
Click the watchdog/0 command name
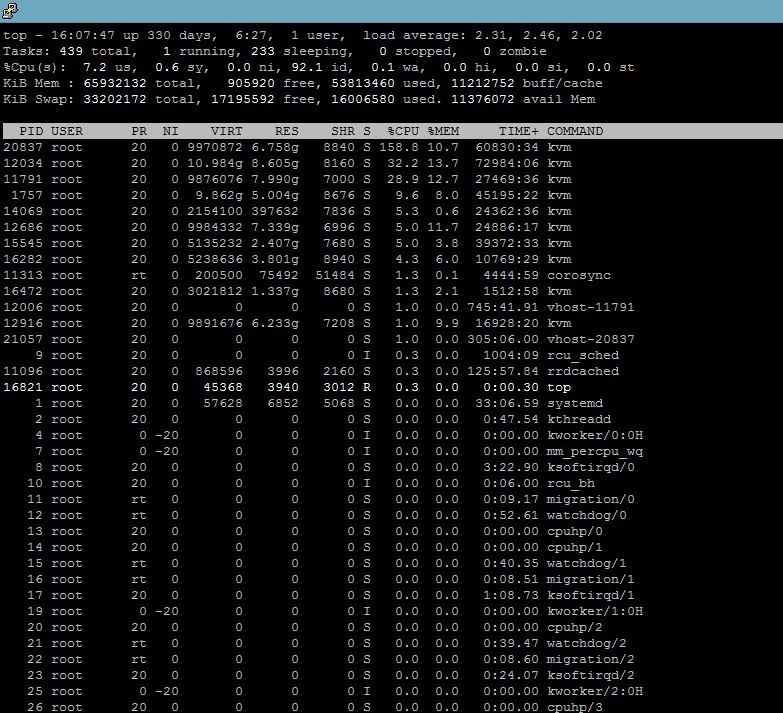pos(587,515)
